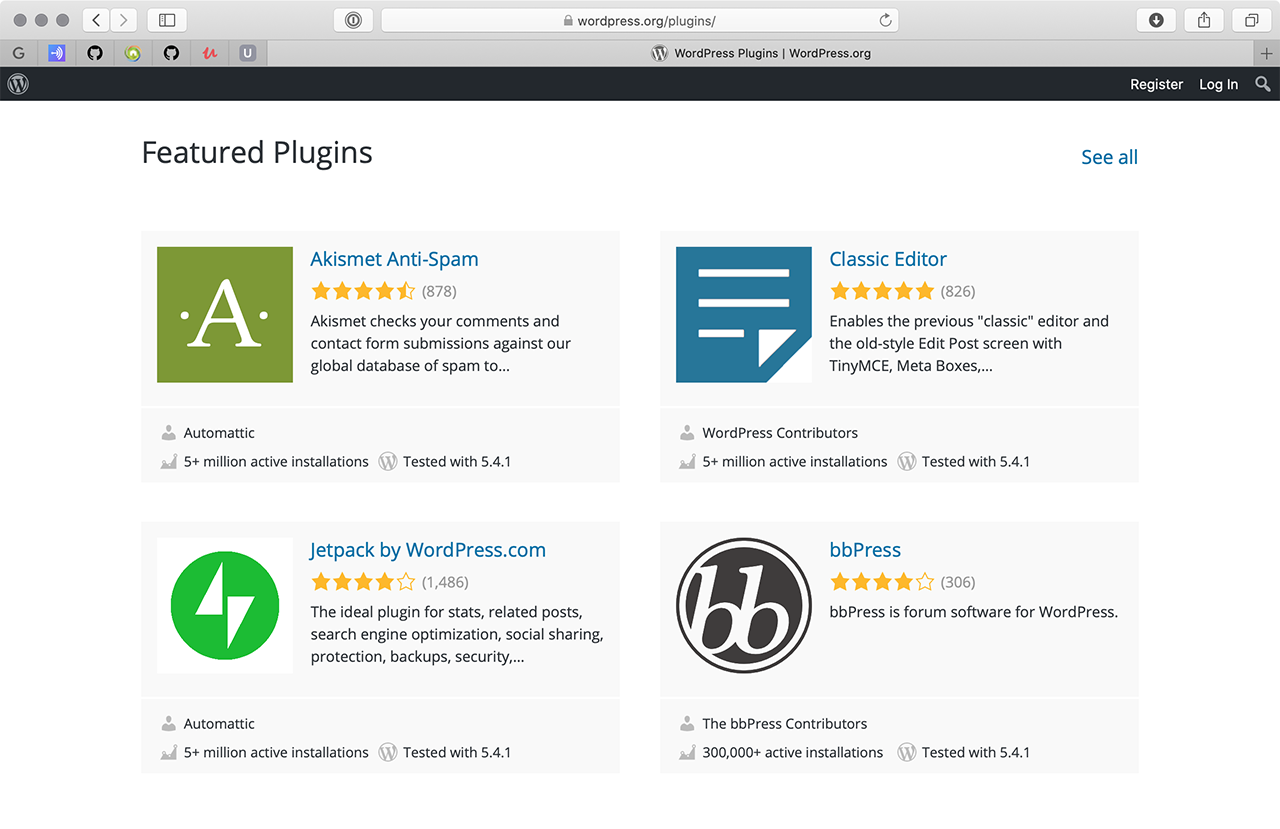Image resolution: width=1280 pixels, height=829 pixels.
Task: Click the Featured Plugins heading
Action: pyautogui.click(x=257, y=153)
